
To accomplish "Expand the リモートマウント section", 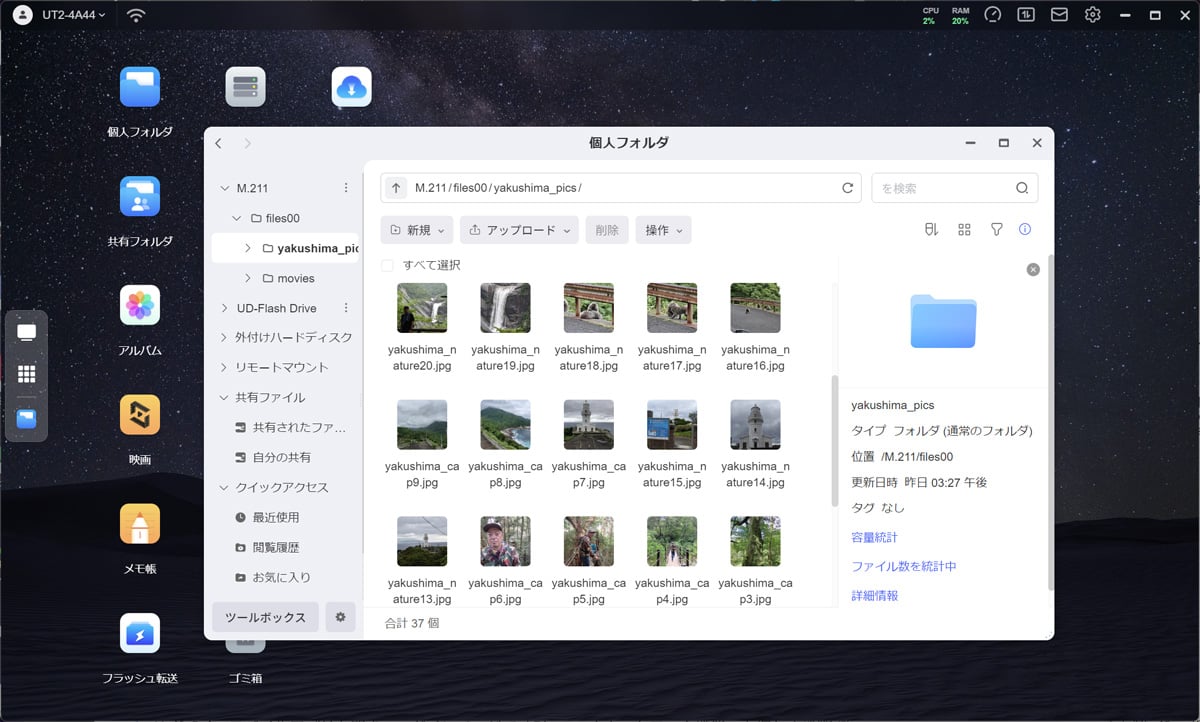I will point(224,368).
